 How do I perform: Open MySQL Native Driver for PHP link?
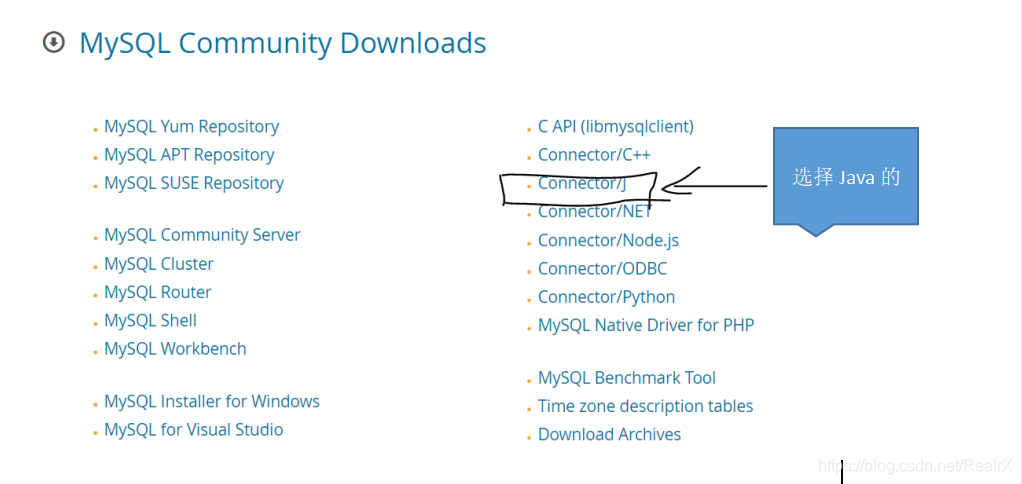click(646, 325)
